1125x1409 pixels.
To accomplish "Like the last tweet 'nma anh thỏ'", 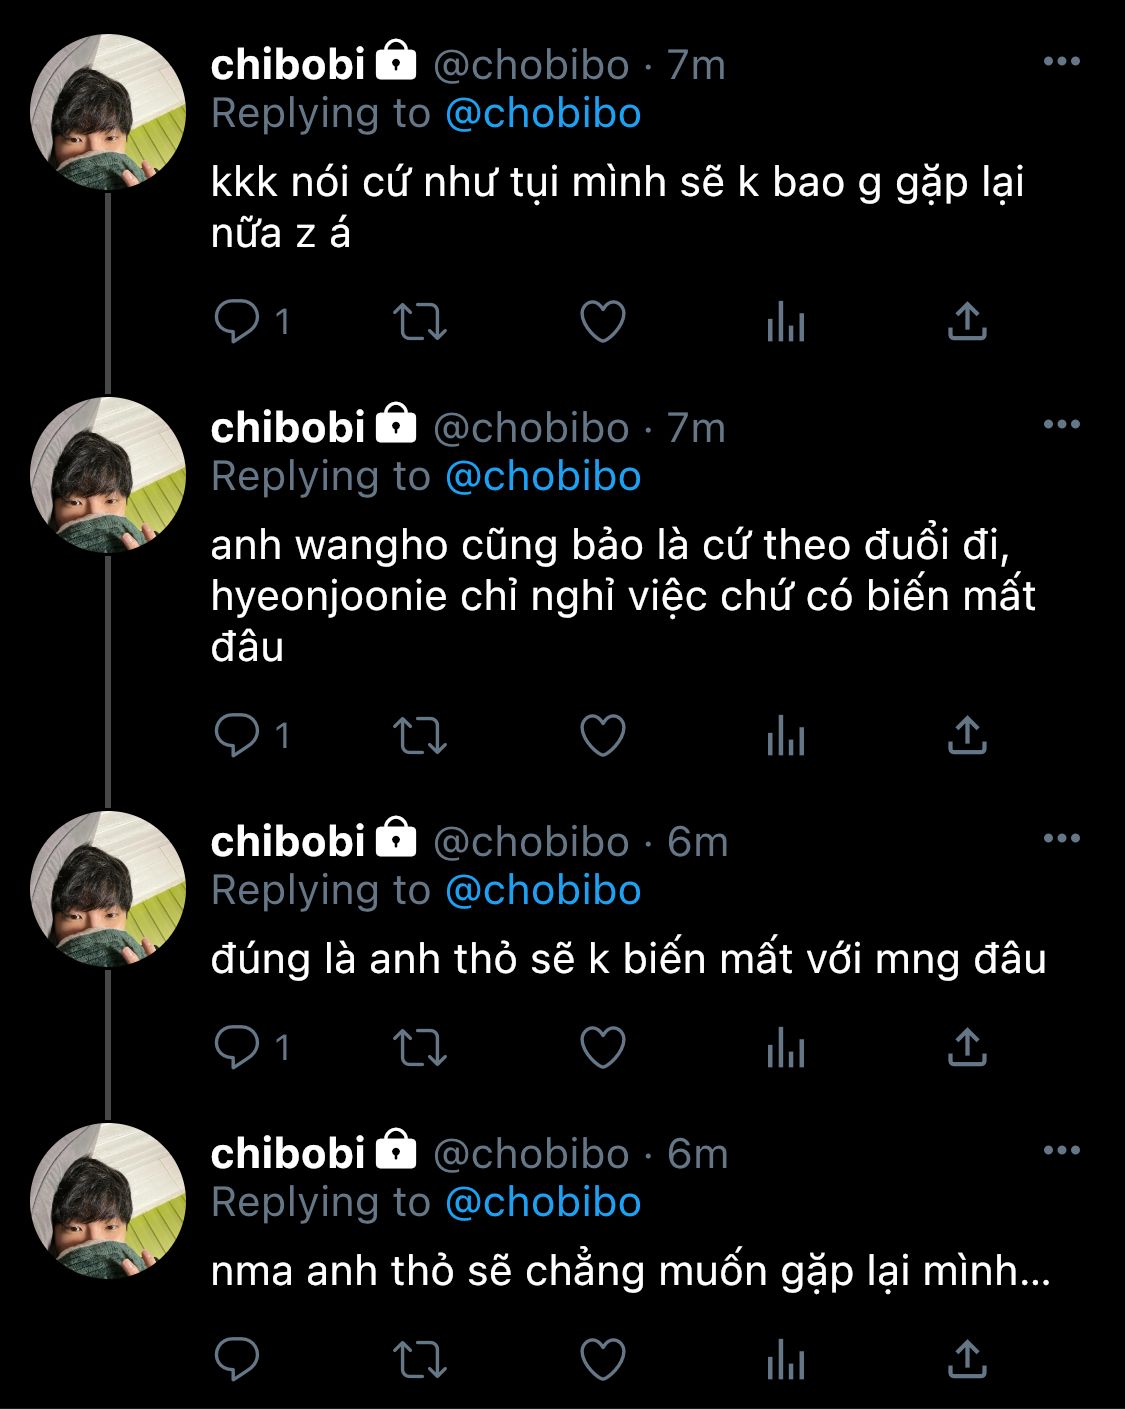I will (603, 1360).
